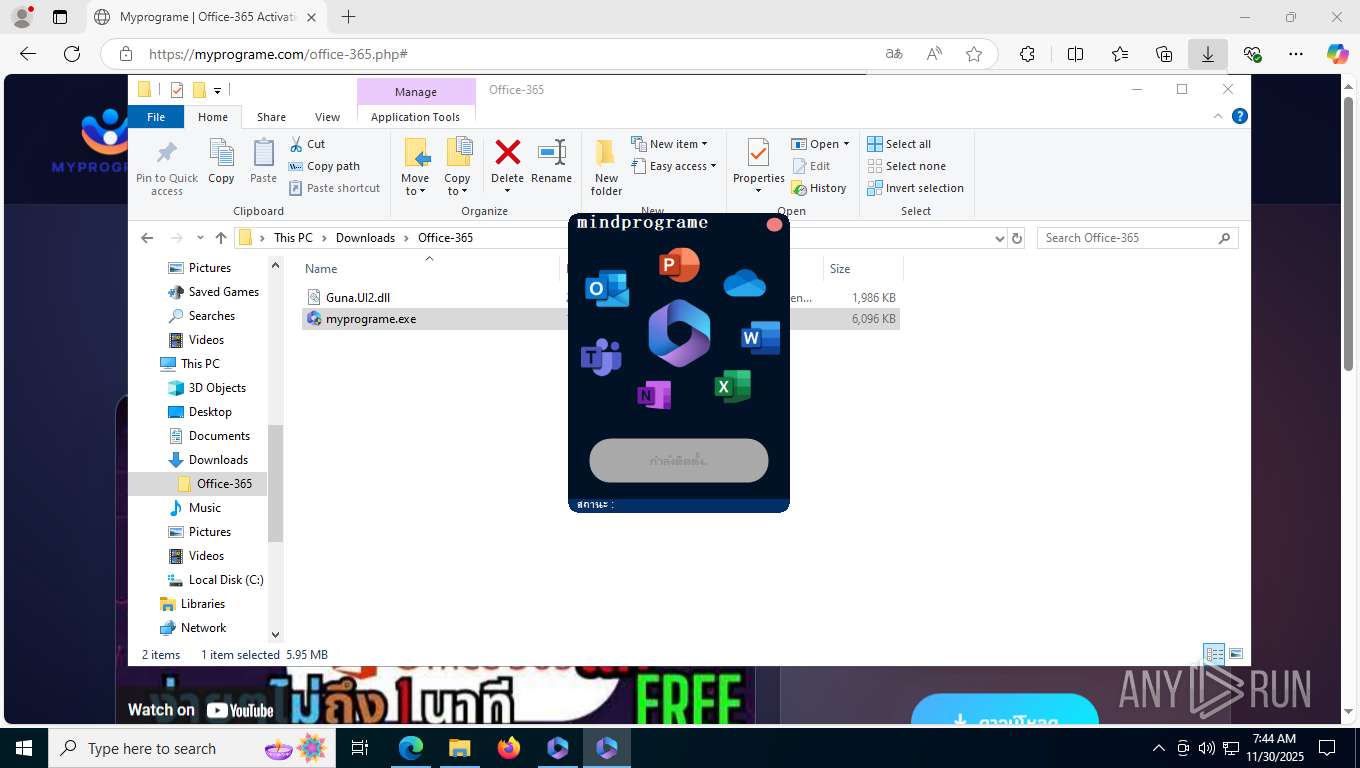Click Downloads in the address breadcrumb
The height and width of the screenshot is (768, 1360).
point(365,238)
